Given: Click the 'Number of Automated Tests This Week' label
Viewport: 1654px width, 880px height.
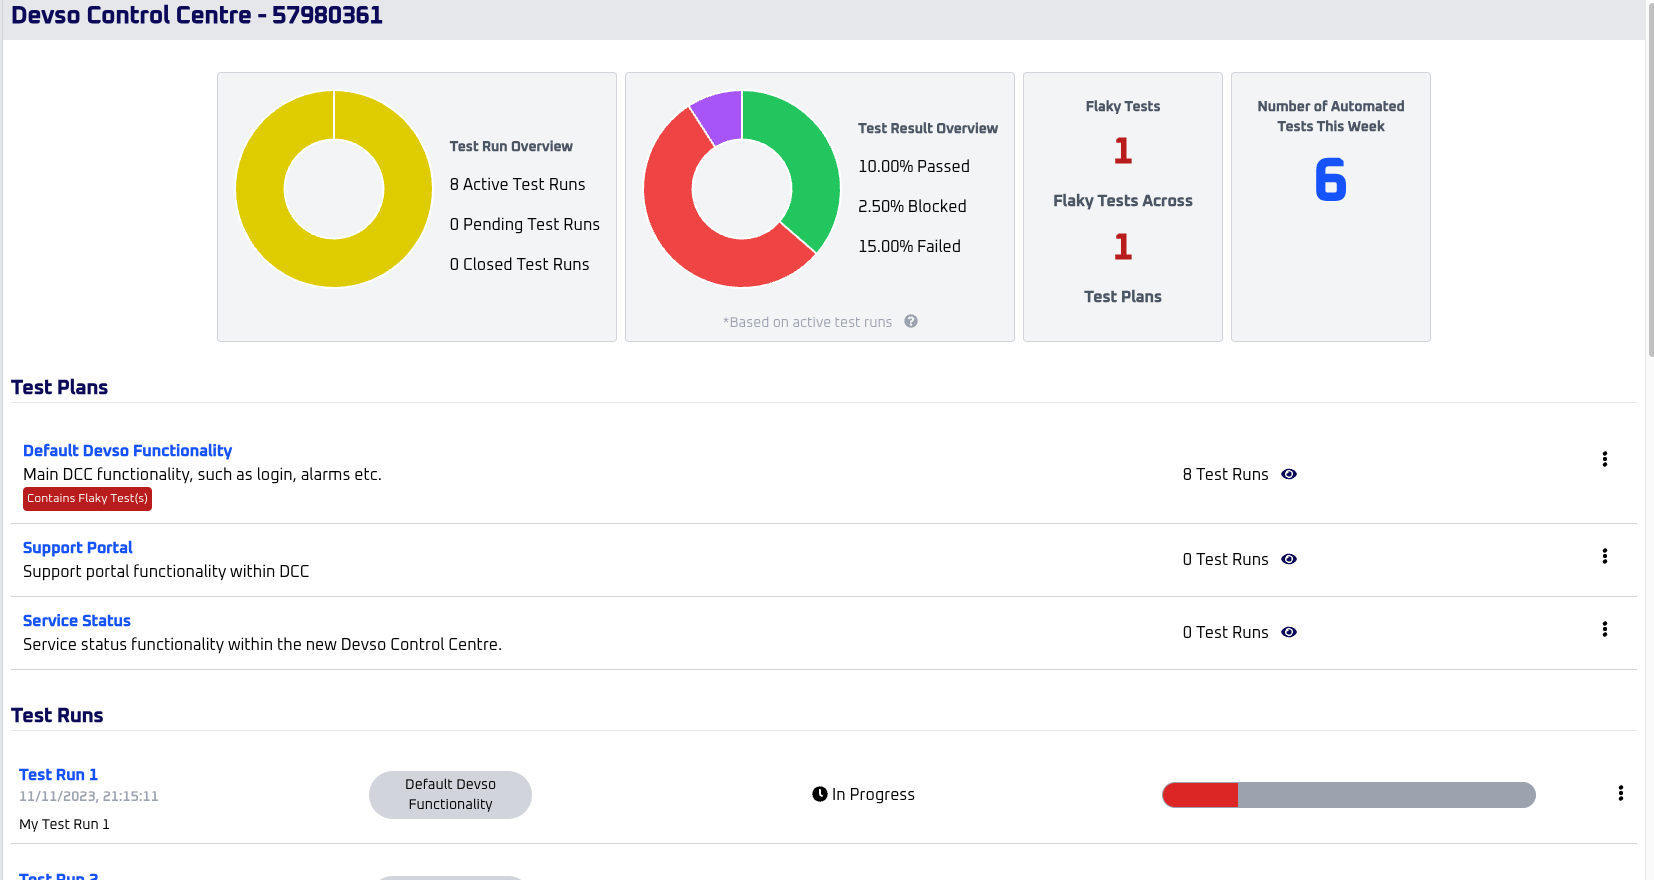Looking at the screenshot, I should tap(1331, 116).
